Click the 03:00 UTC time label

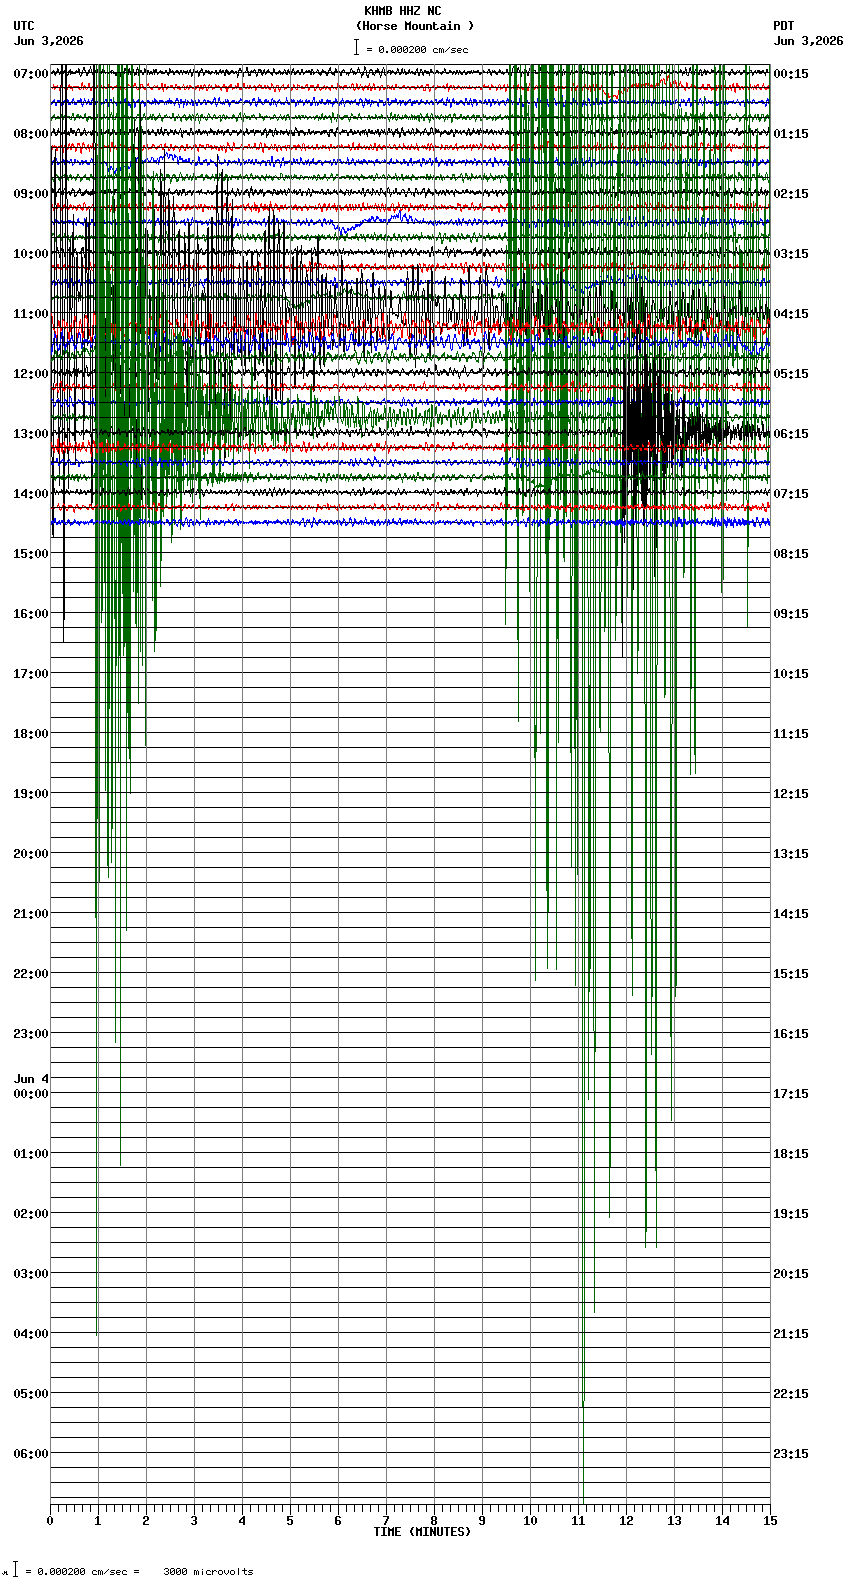tap(31, 1274)
